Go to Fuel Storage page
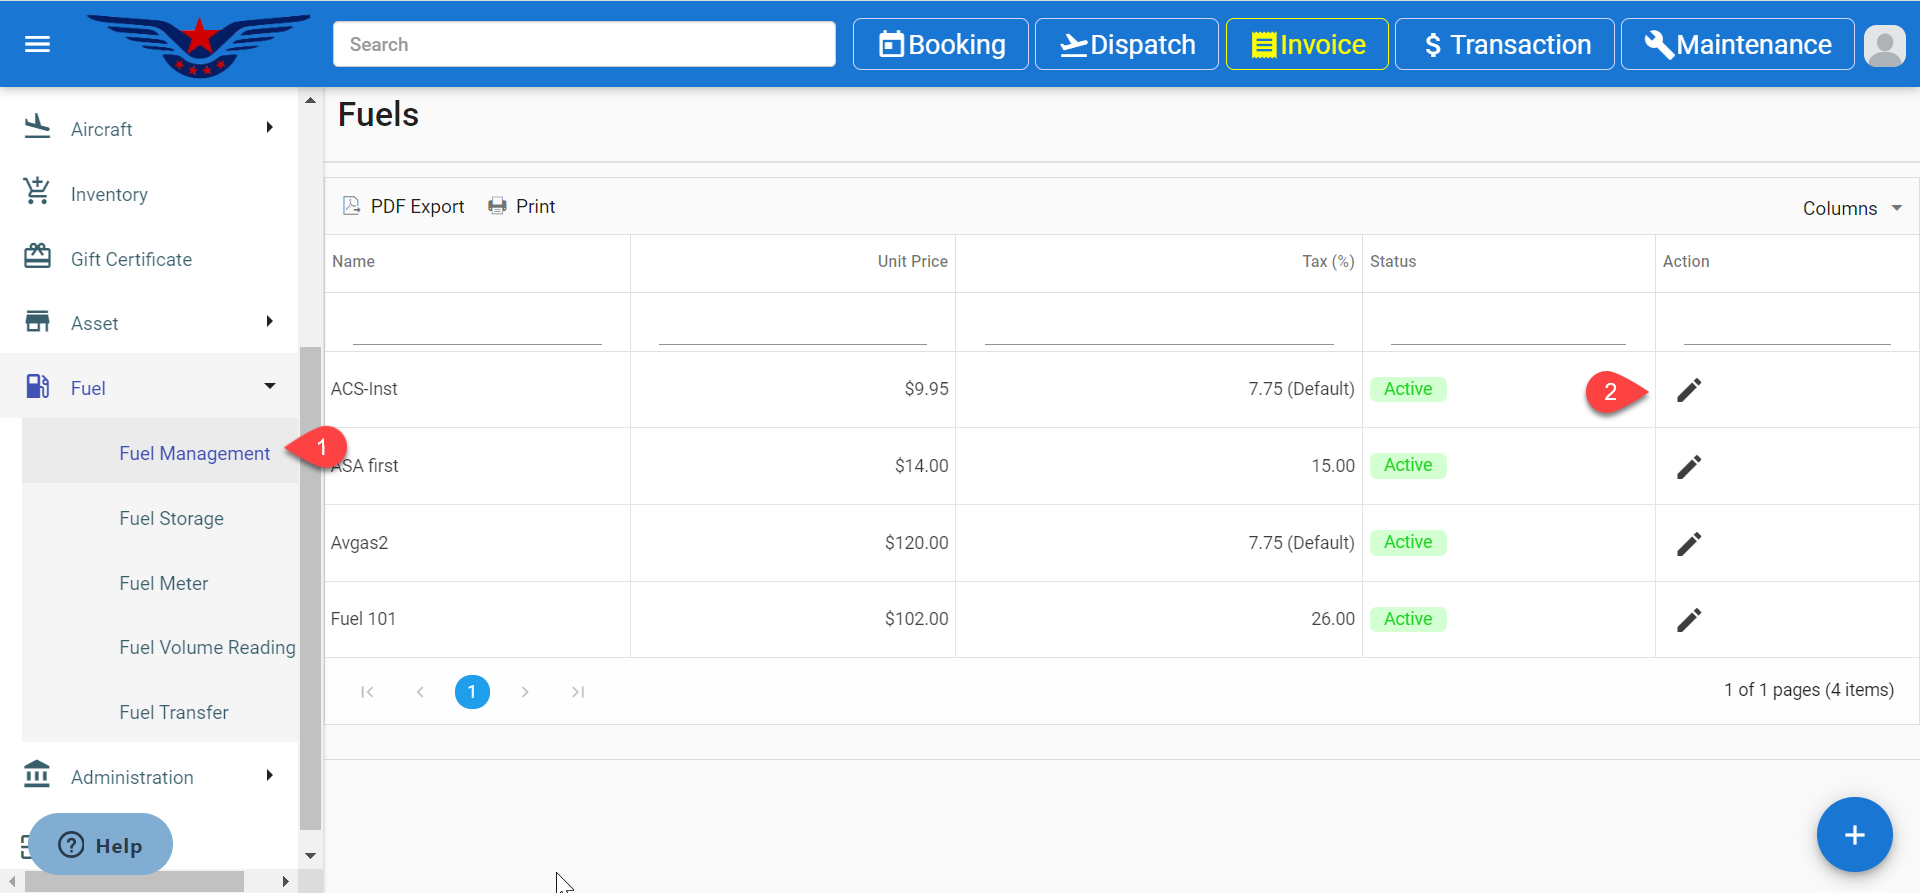Screen dimensions: 1920x893 (171, 518)
